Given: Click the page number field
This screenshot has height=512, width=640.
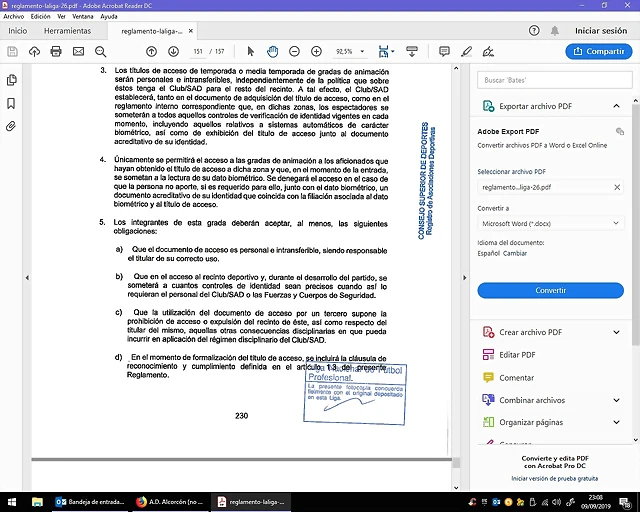Looking at the screenshot, I should (x=198, y=51).
